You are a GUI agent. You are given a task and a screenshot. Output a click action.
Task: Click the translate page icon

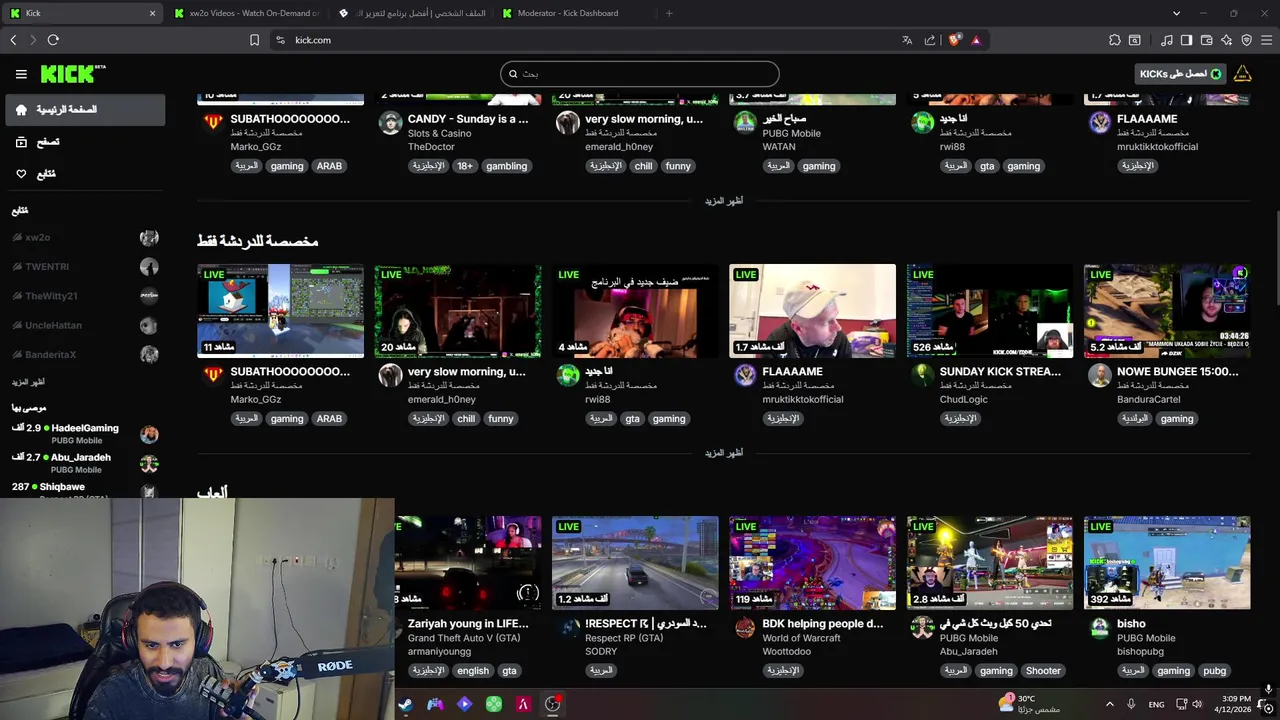(x=907, y=40)
